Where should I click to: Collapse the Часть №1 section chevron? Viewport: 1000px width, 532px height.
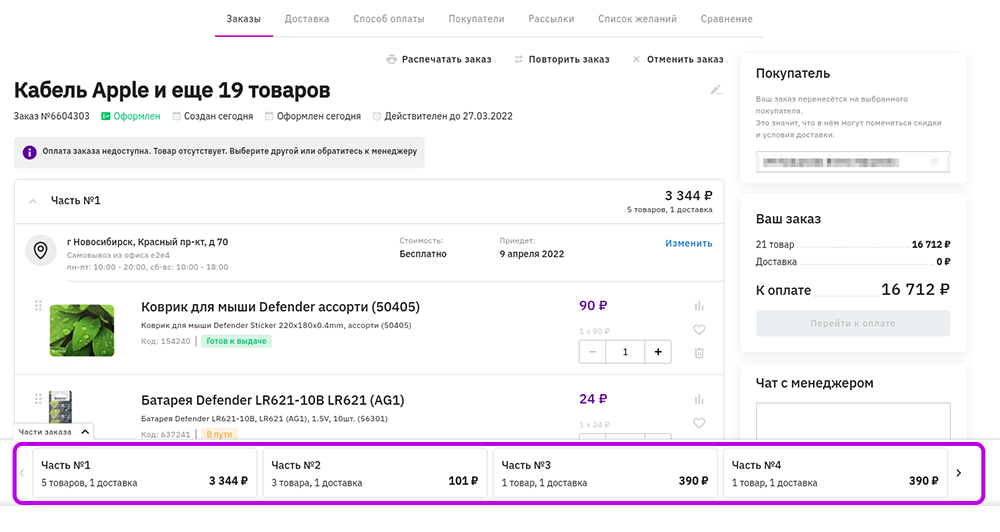tap(33, 201)
